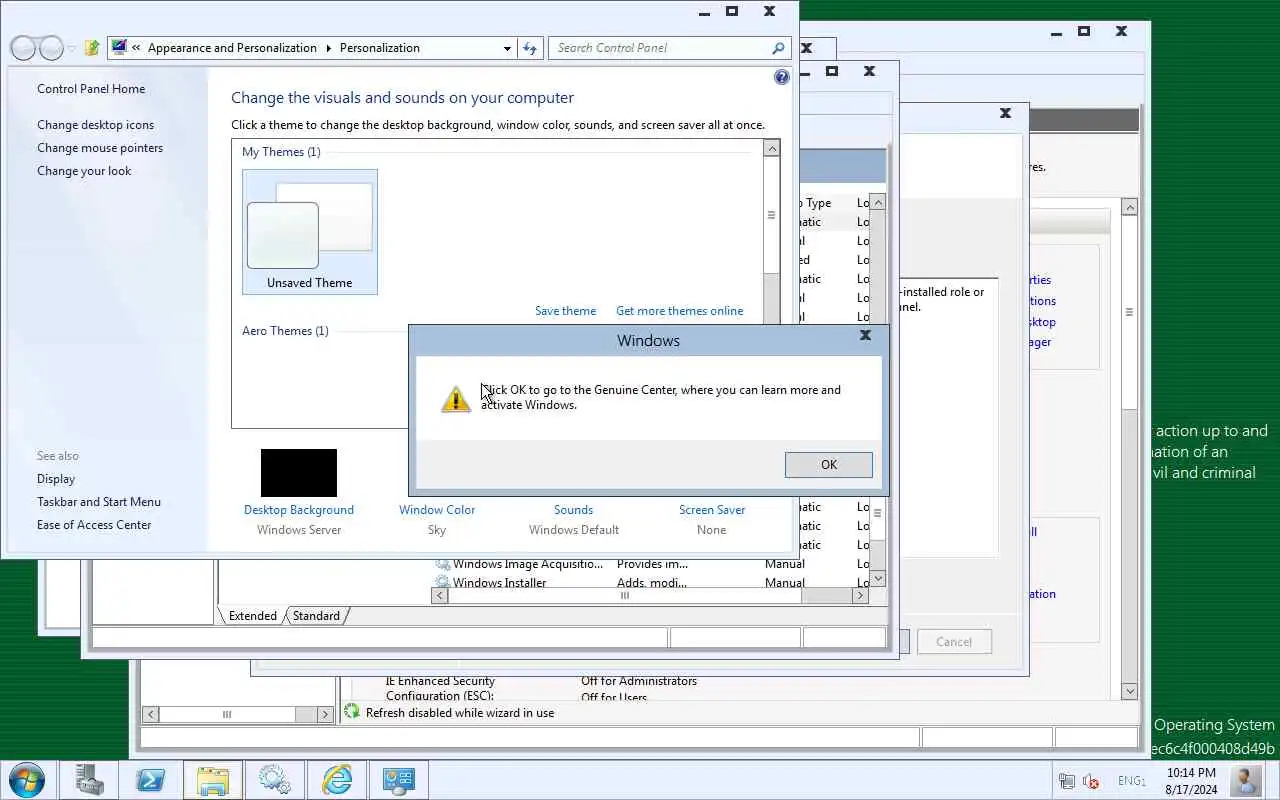1280x800 pixels.
Task: Launch Server Manager from taskbar
Action: pos(89,779)
